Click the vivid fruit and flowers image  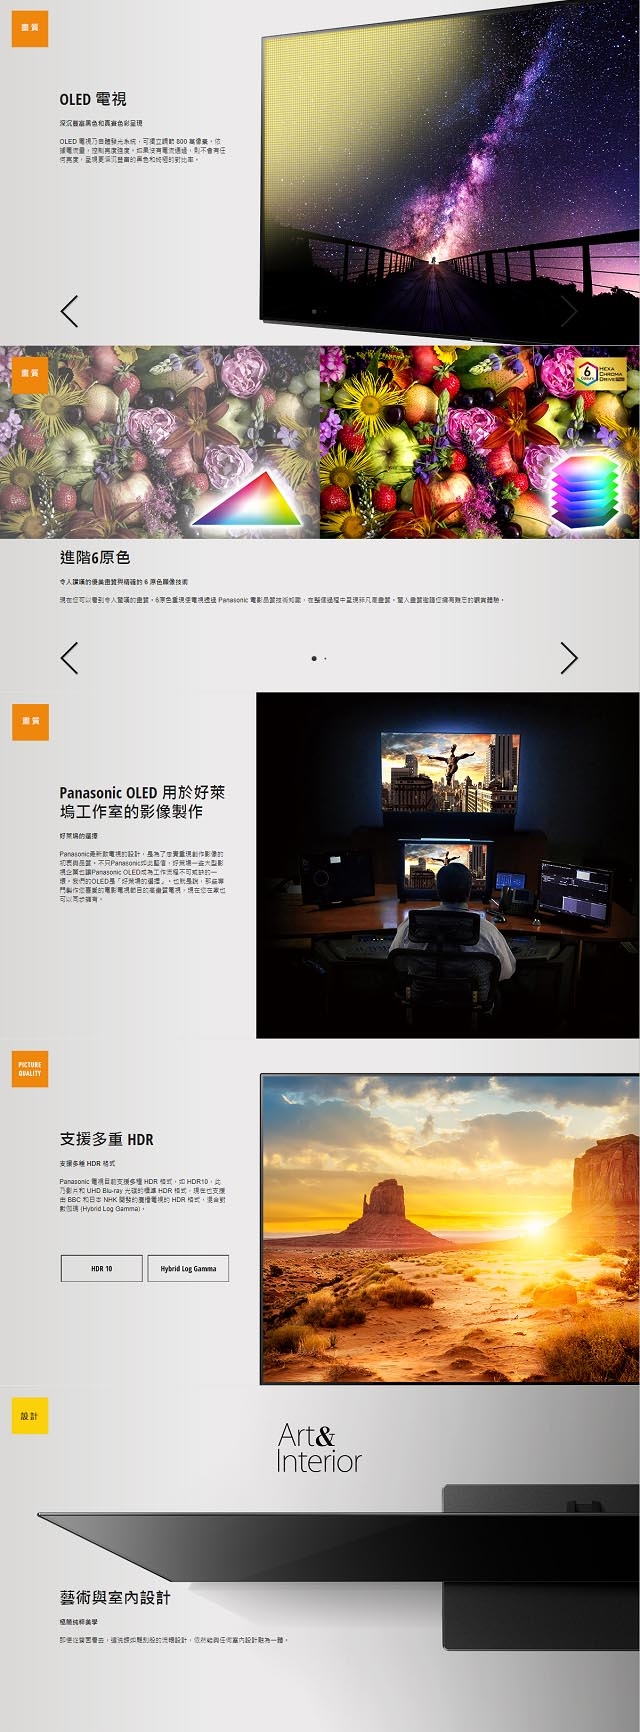(x=480, y=442)
